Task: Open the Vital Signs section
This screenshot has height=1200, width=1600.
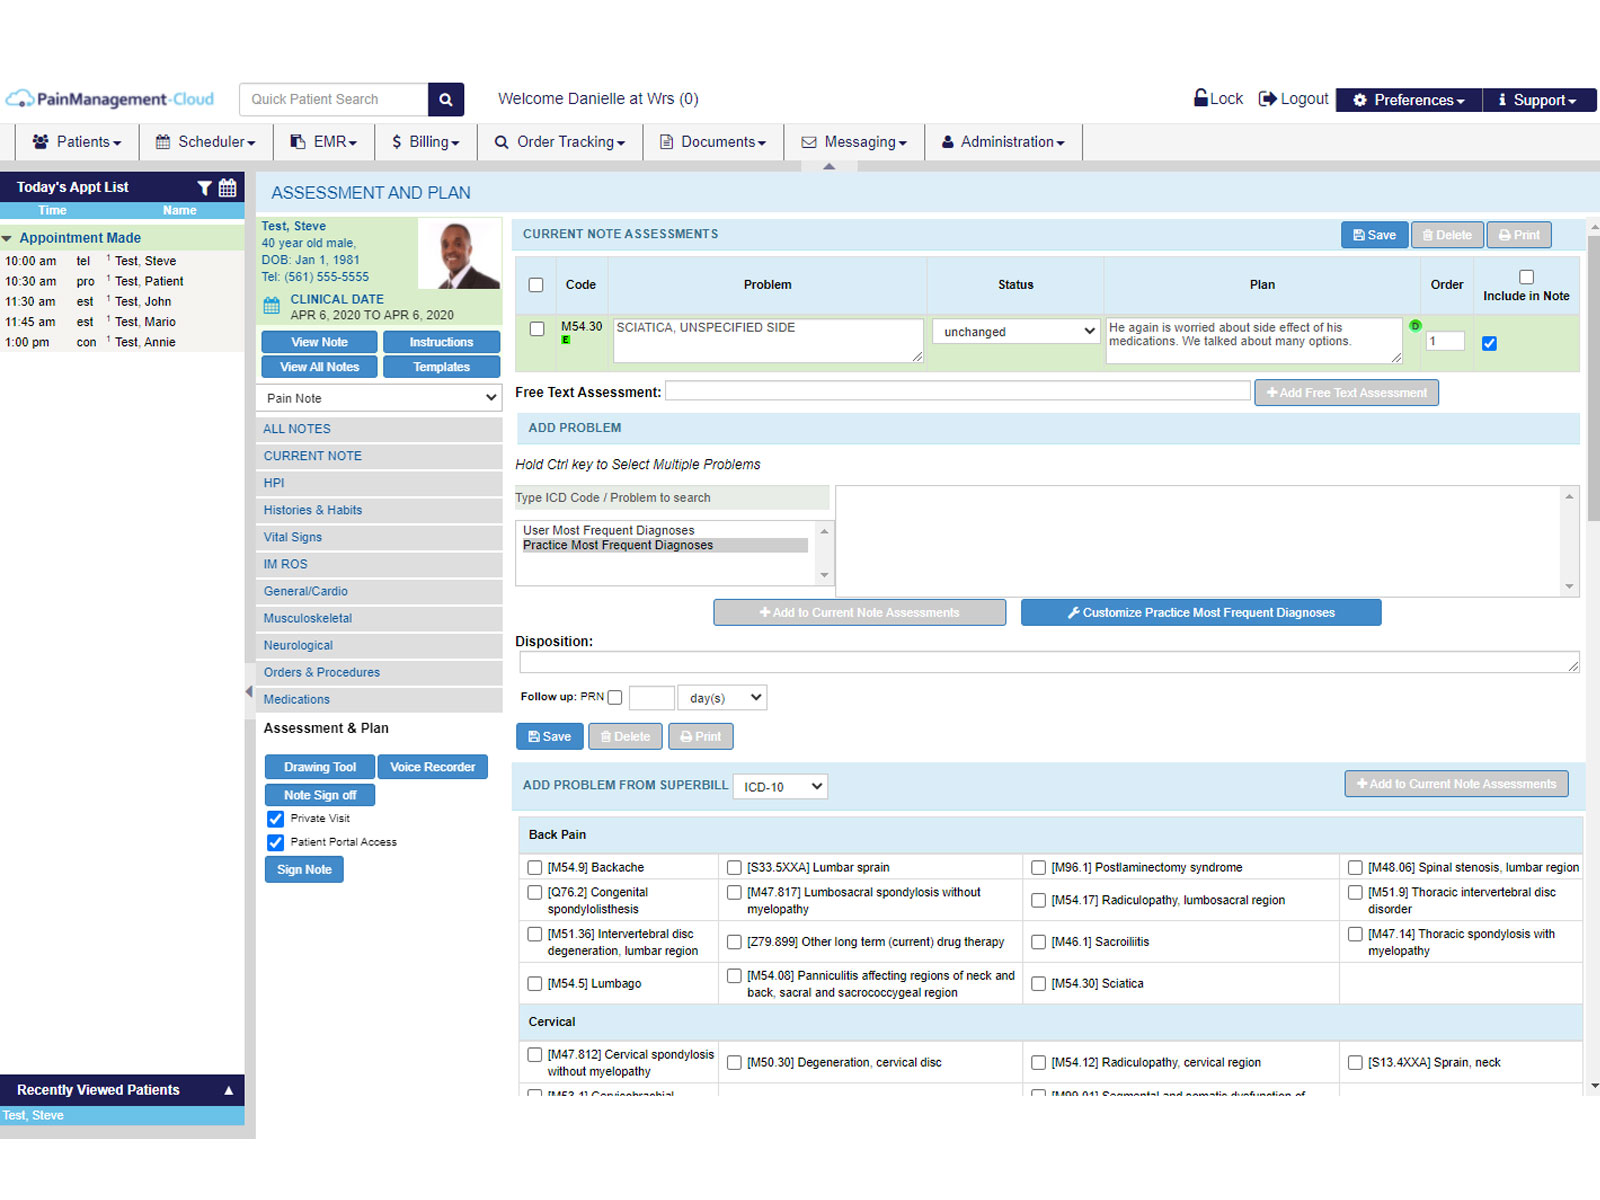Action: click(379, 537)
